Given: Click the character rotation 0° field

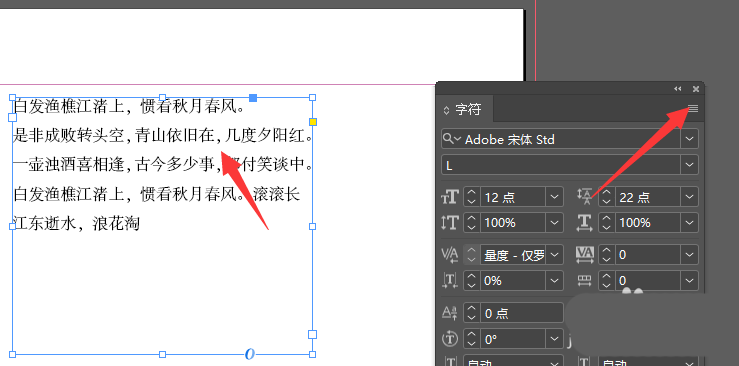Looking at the screenshot, I should [513, 339].
